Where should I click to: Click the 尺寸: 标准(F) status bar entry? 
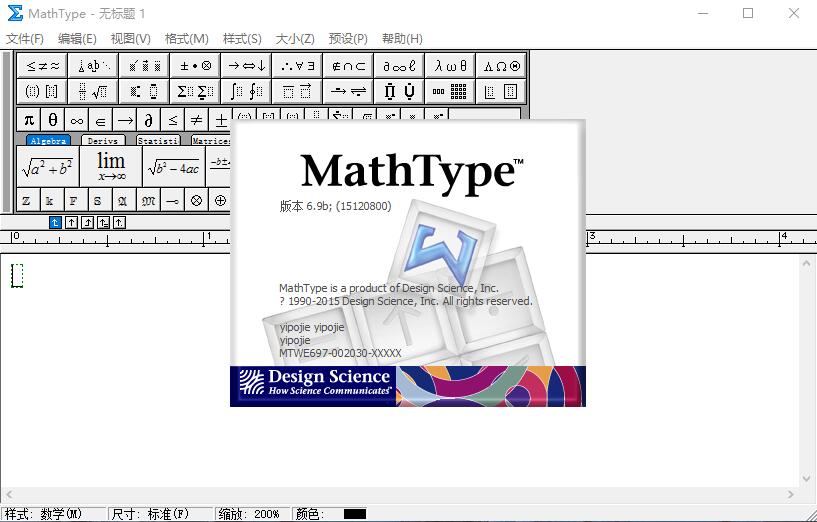click(x=160, y=514)
